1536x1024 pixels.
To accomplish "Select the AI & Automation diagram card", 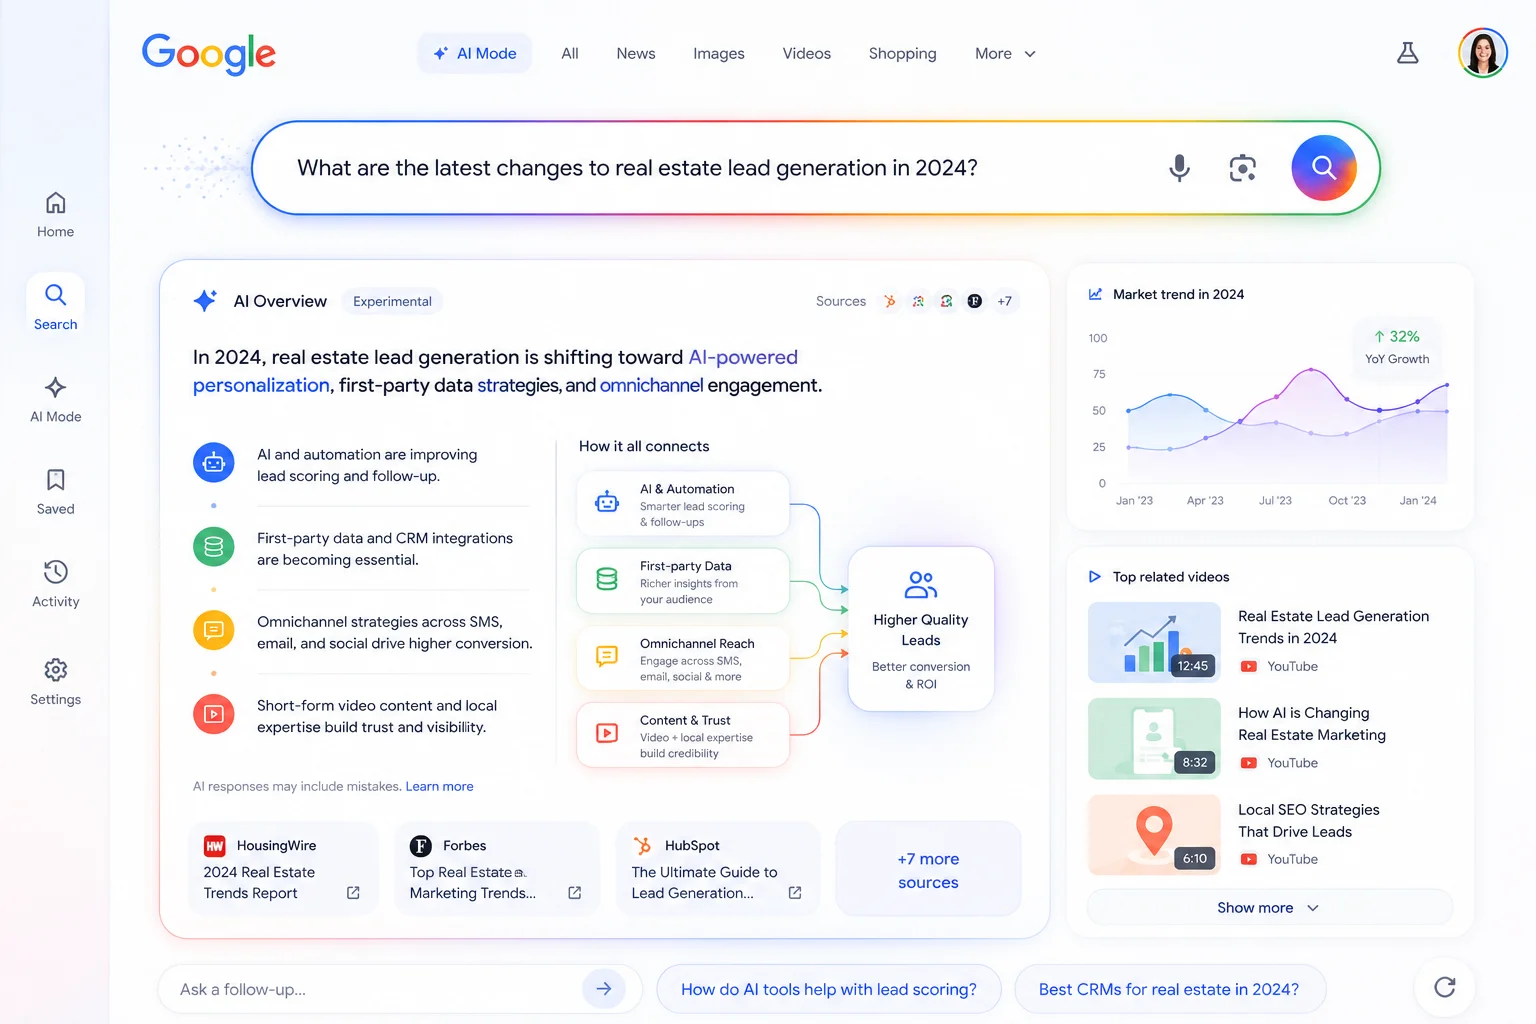I will point(683,504).
